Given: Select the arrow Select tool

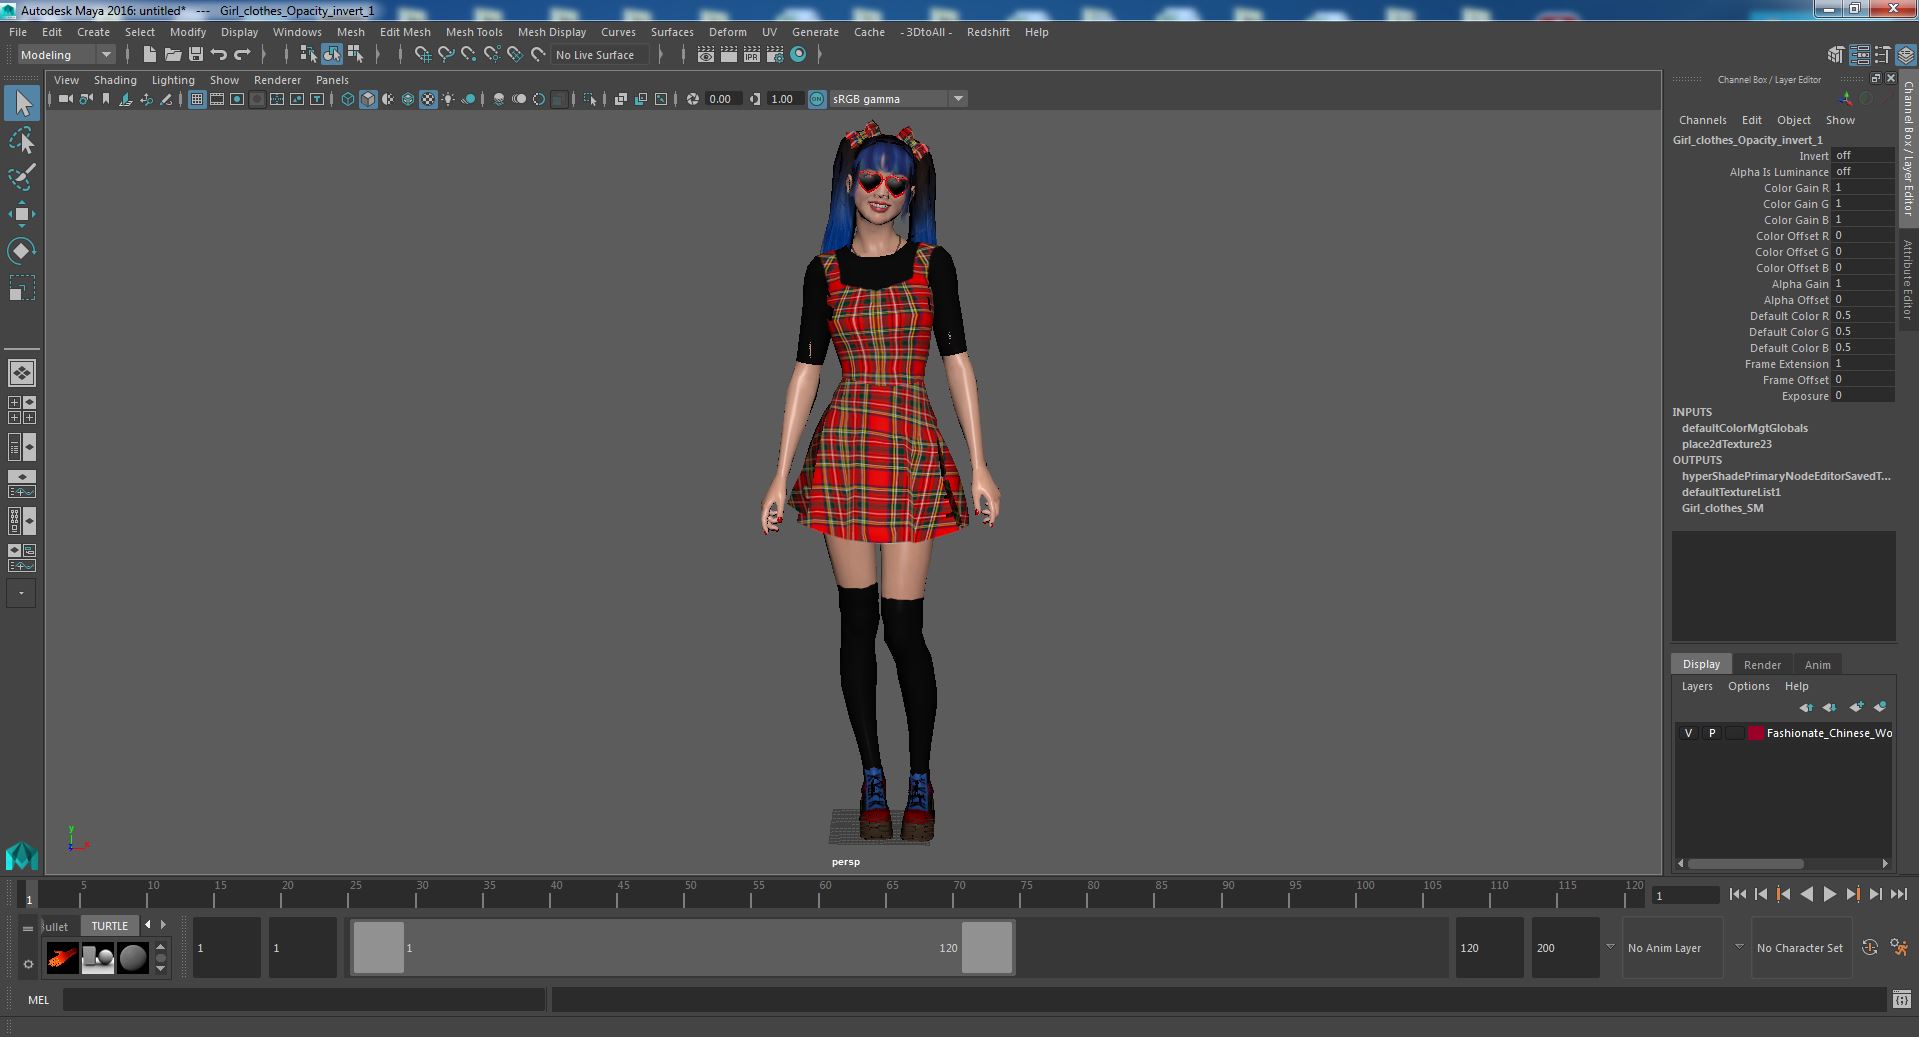Looking at the screenshot, I should click(x=22, y=103).
